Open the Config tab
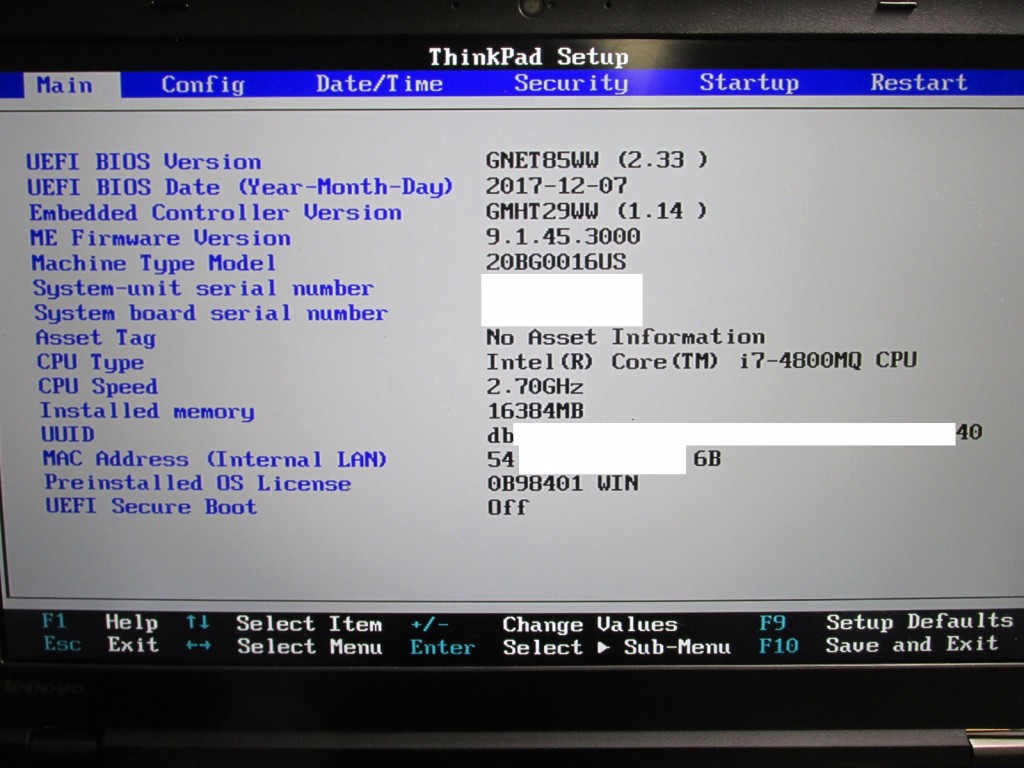The width and height of the screenshot is (1024, 768). [203, 84]
